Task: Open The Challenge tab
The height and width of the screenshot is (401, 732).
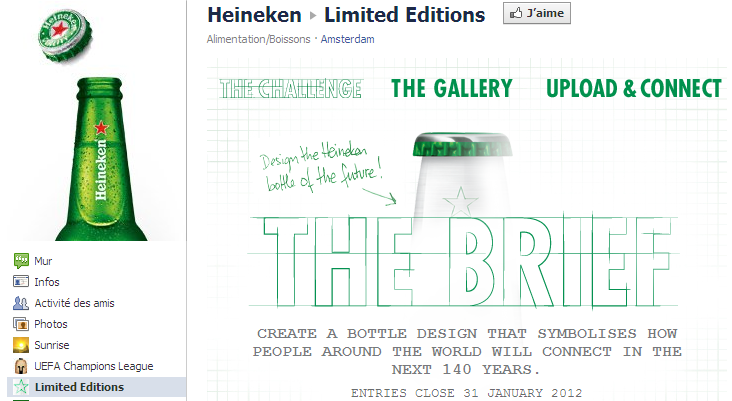Action: 290,89
